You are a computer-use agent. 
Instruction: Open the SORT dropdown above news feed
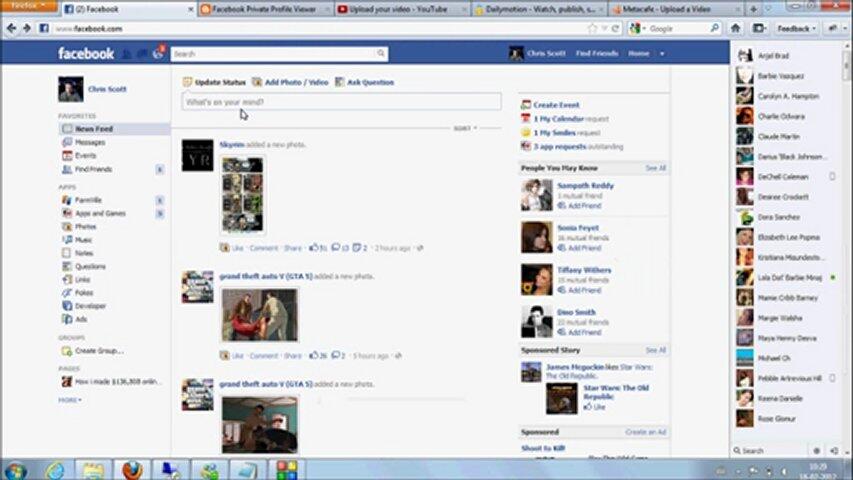click(465, 128)
